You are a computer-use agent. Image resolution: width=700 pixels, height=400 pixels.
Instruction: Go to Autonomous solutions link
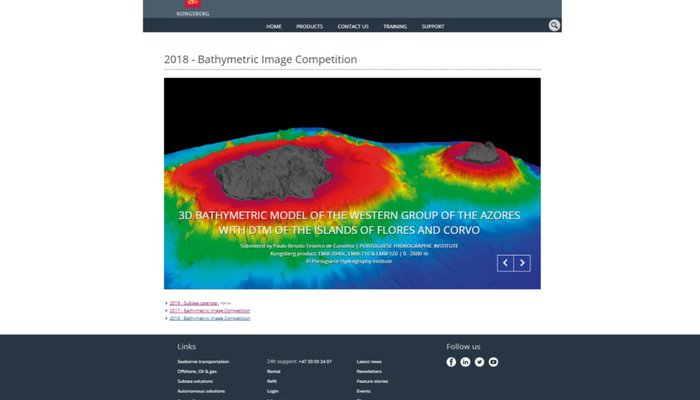(x=201, y=391)
